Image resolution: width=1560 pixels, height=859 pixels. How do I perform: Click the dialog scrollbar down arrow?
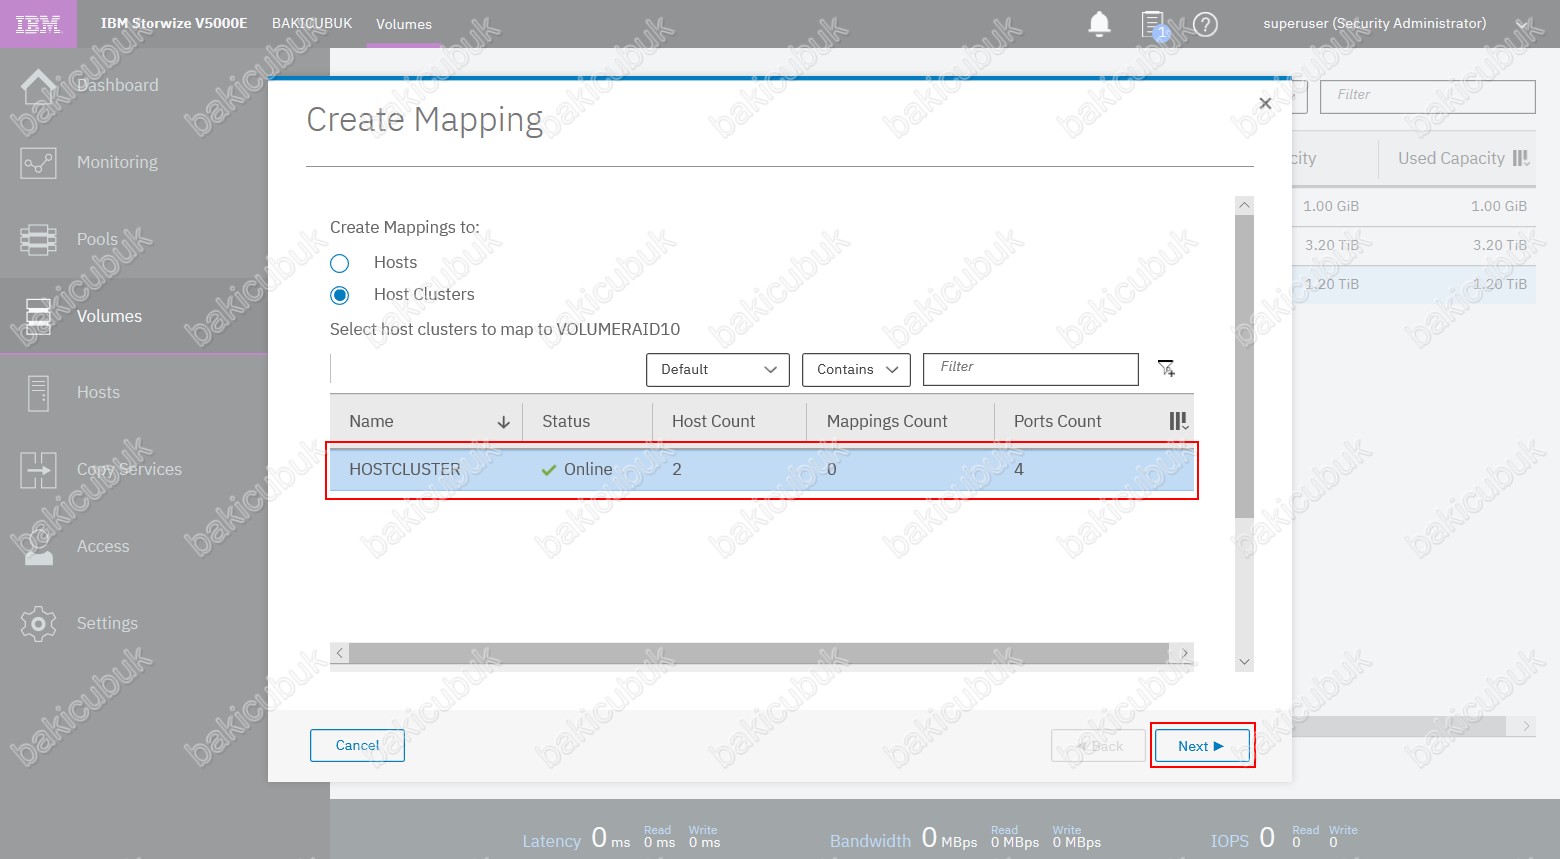tap(1244, 661)
